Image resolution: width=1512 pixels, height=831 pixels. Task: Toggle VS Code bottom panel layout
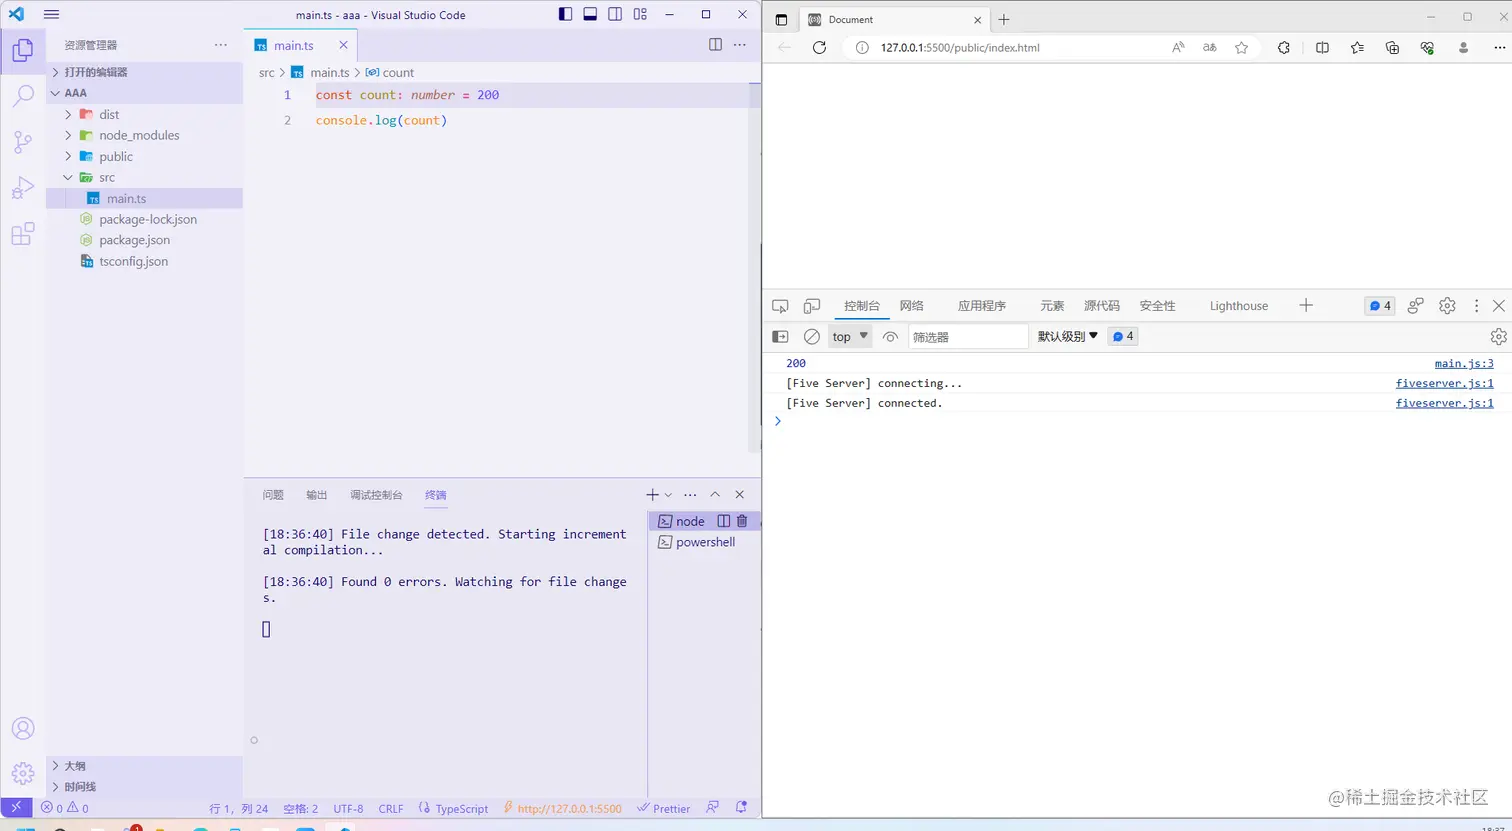(590, 14)
